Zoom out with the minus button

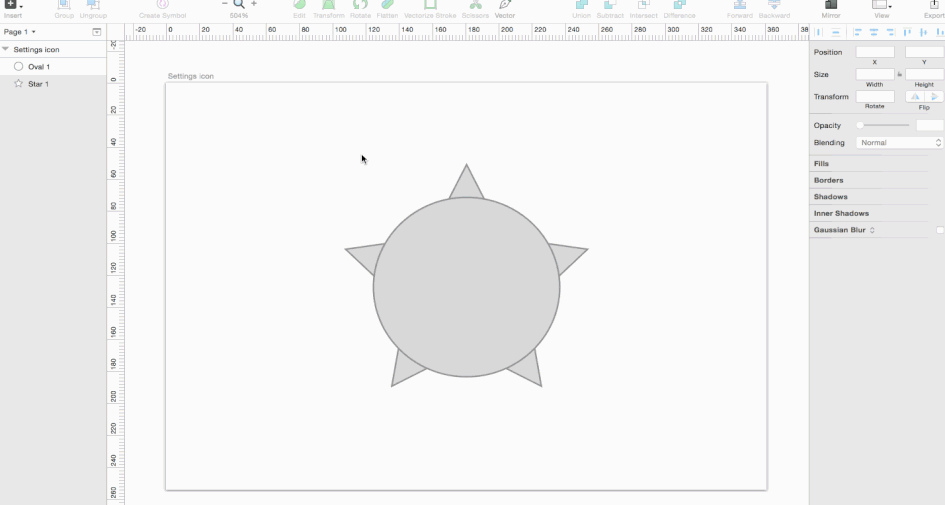tap(224, 4)
